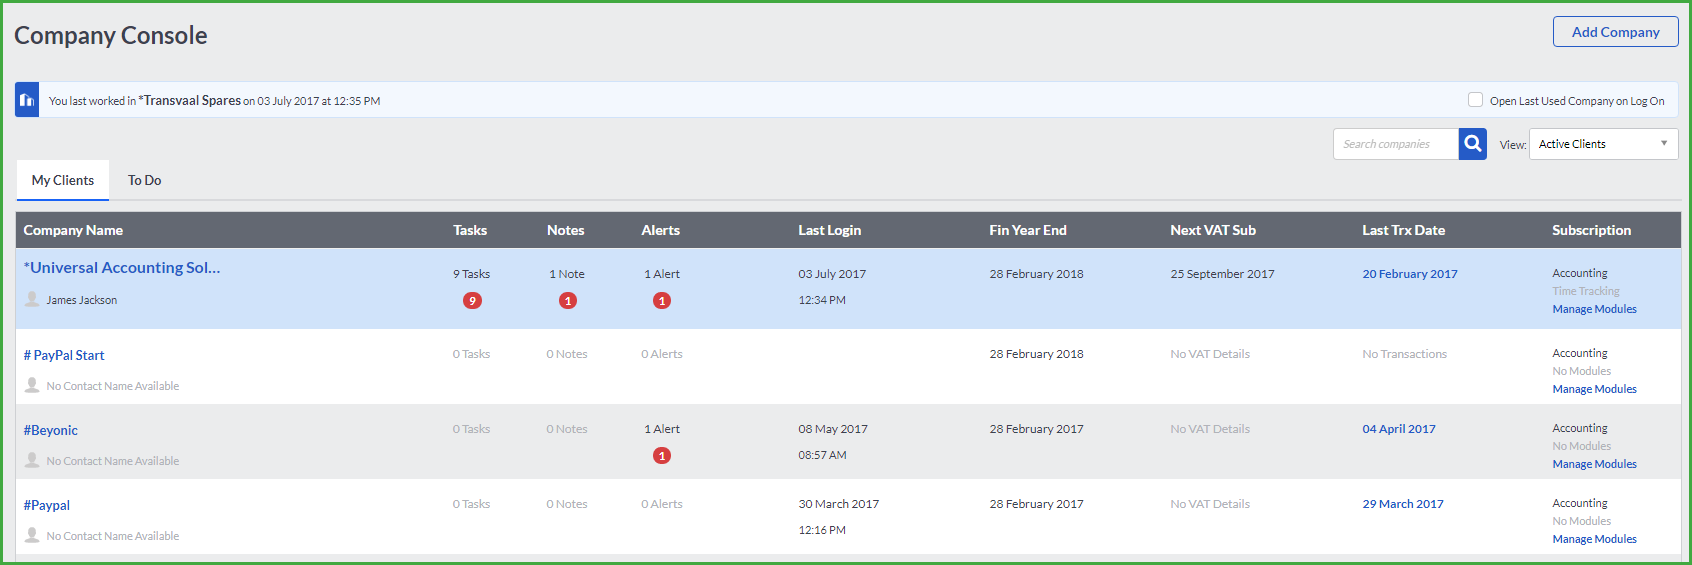Open the Active Clients view dropdown

(1603, 144)
